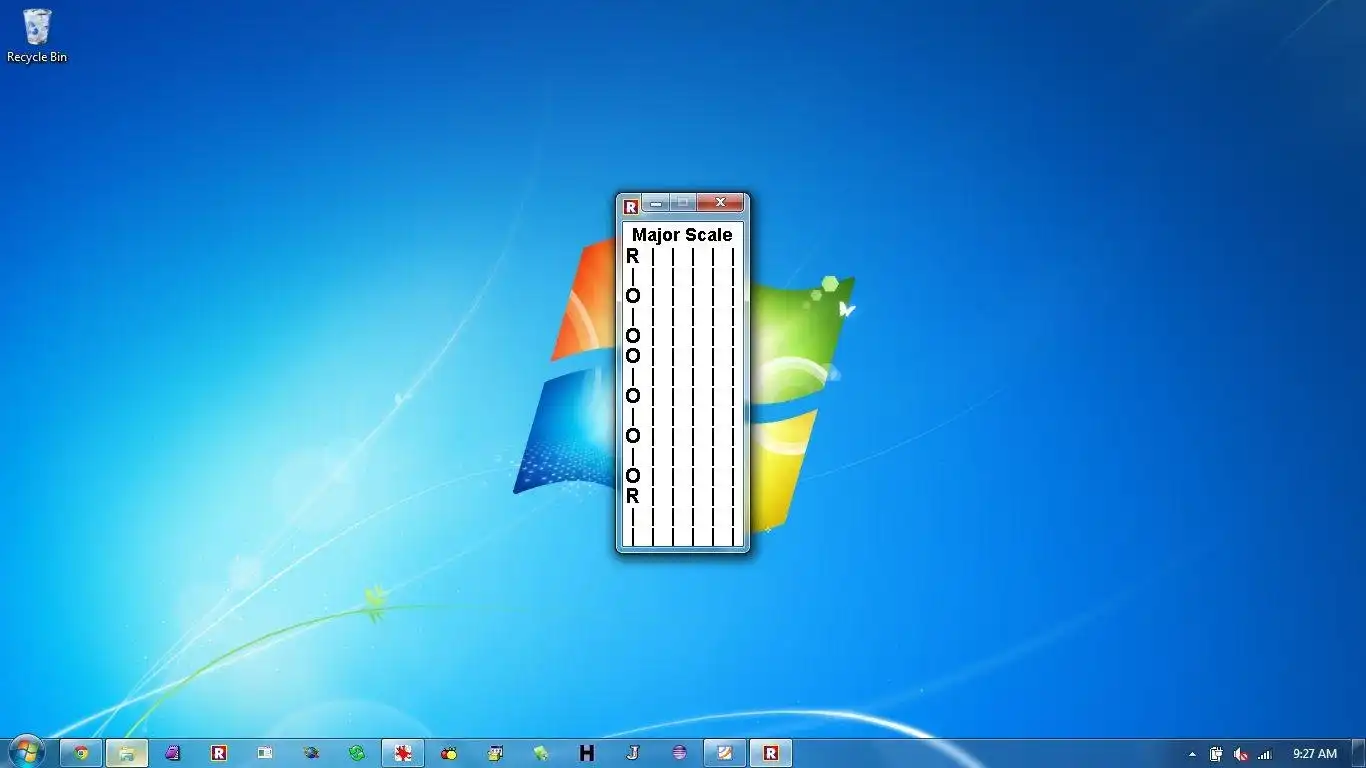Click the muted speaker volume icon

1241,754
